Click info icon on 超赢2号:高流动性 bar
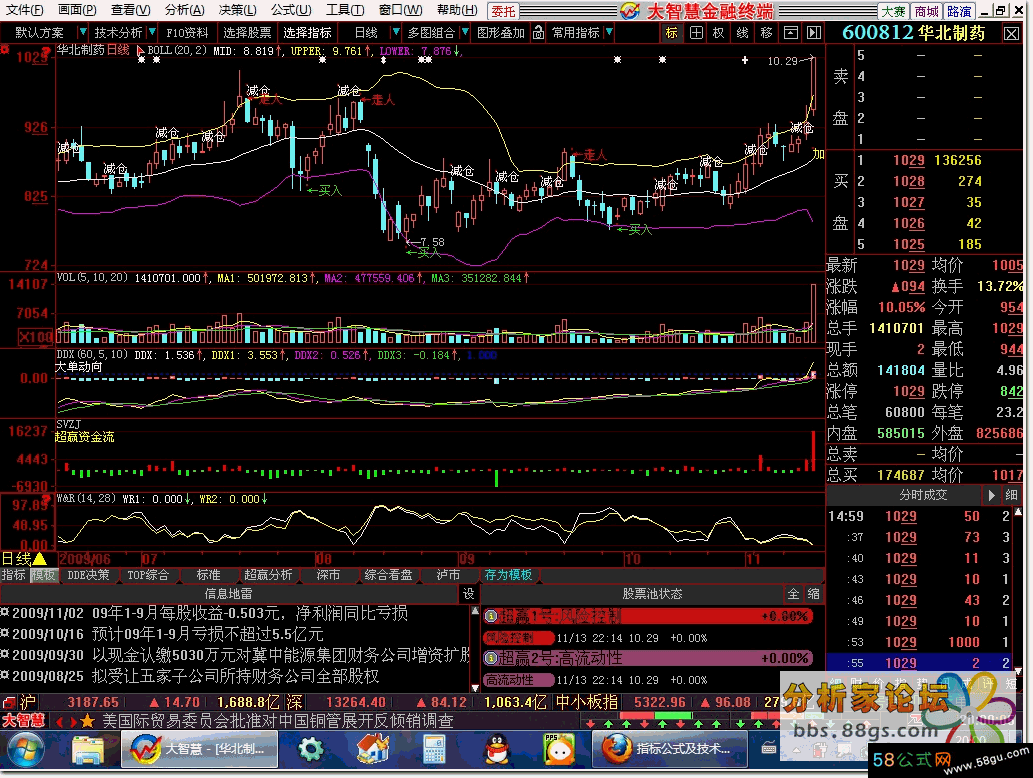The image size is (1033, 778). pos(491,658)
